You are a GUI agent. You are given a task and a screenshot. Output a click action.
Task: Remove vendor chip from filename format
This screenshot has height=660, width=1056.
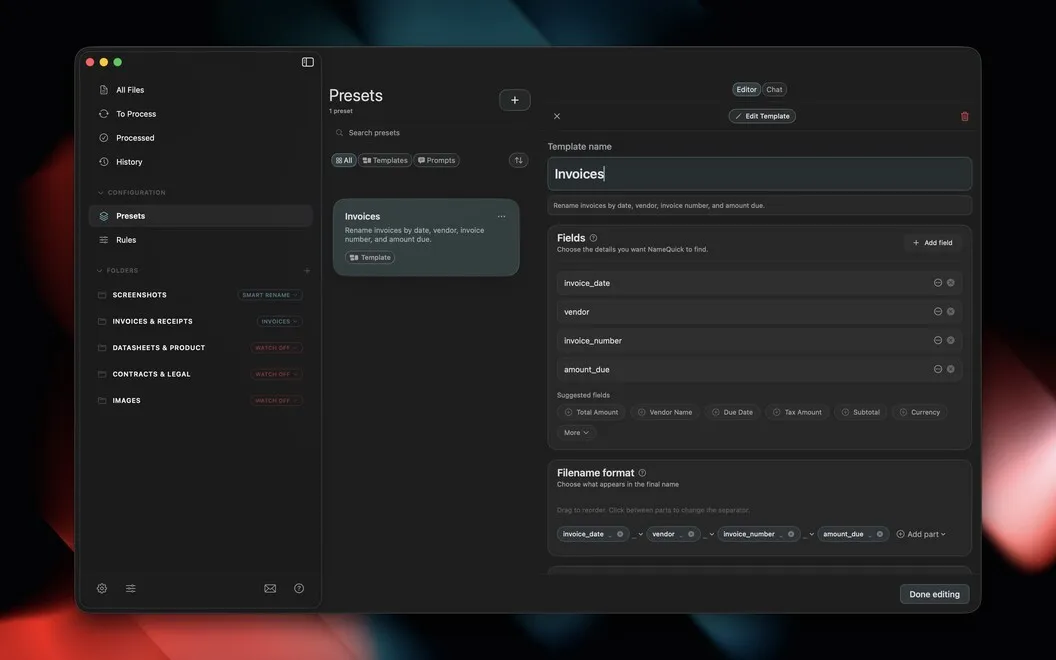click(691, 534)
